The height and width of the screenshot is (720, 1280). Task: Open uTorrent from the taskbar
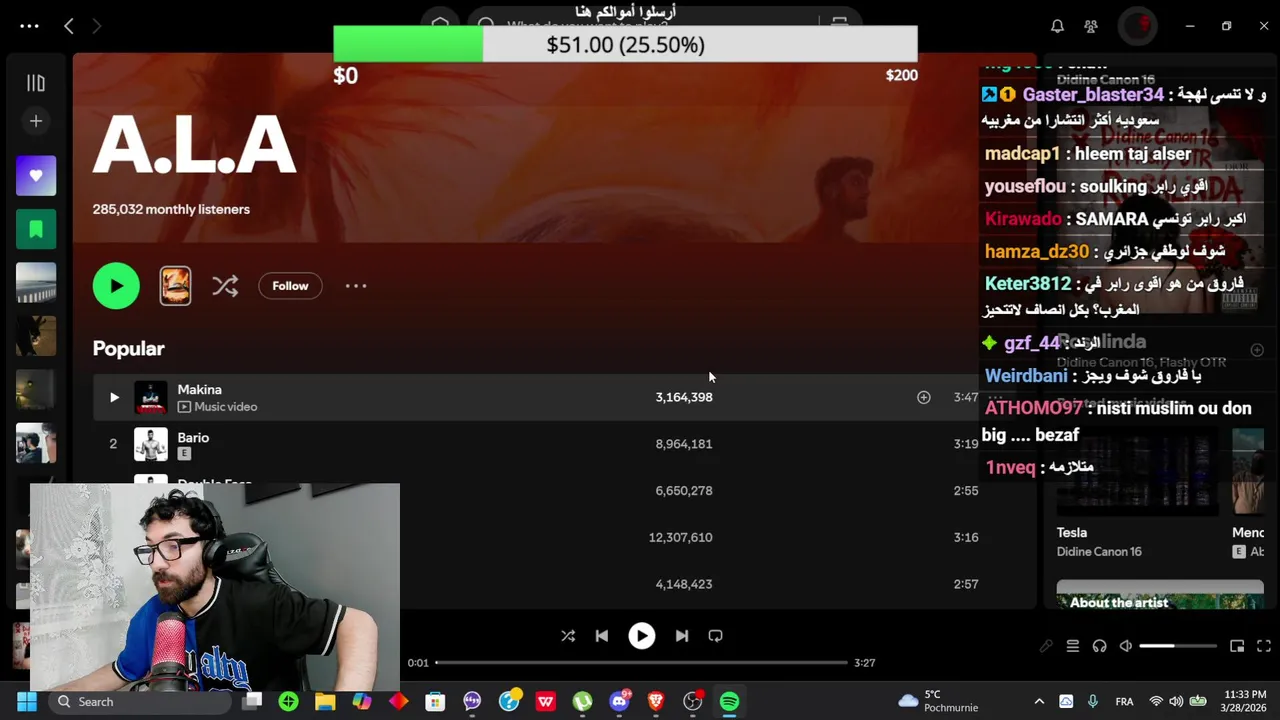pos(582,702)
